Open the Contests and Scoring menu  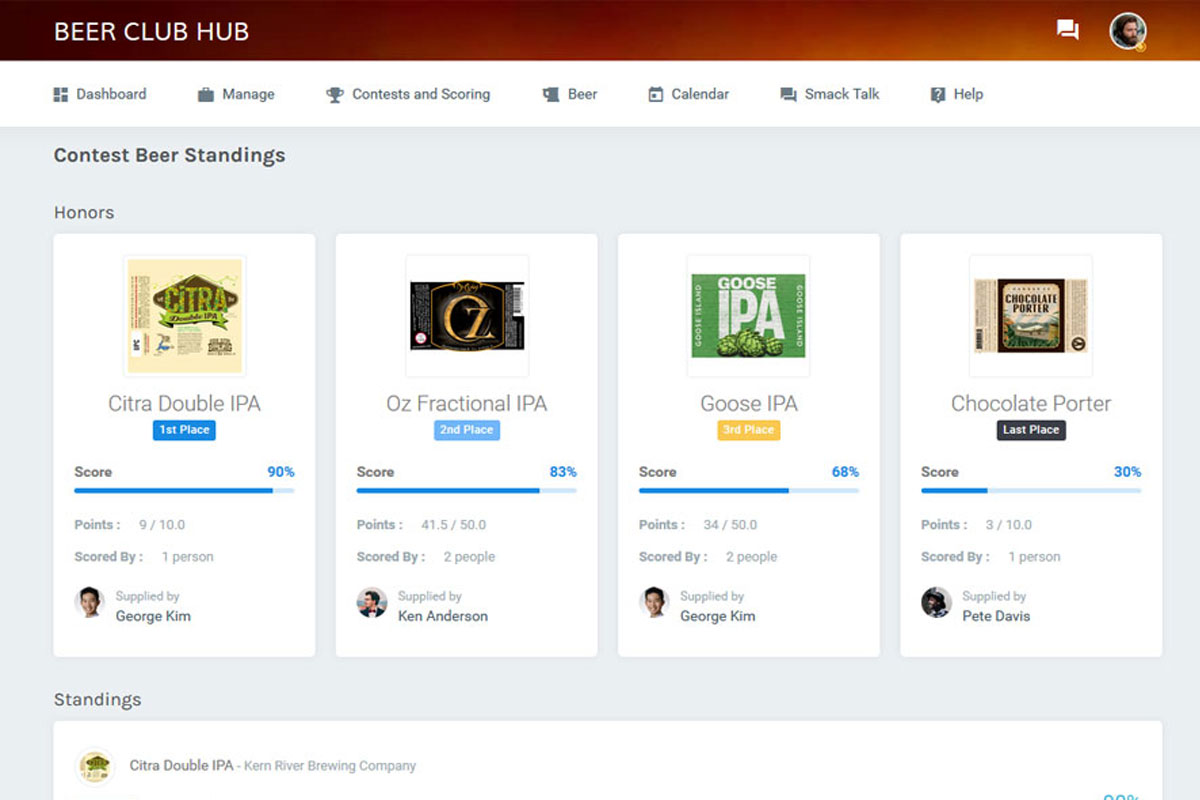pyautogui.click(x=420, y=94)
